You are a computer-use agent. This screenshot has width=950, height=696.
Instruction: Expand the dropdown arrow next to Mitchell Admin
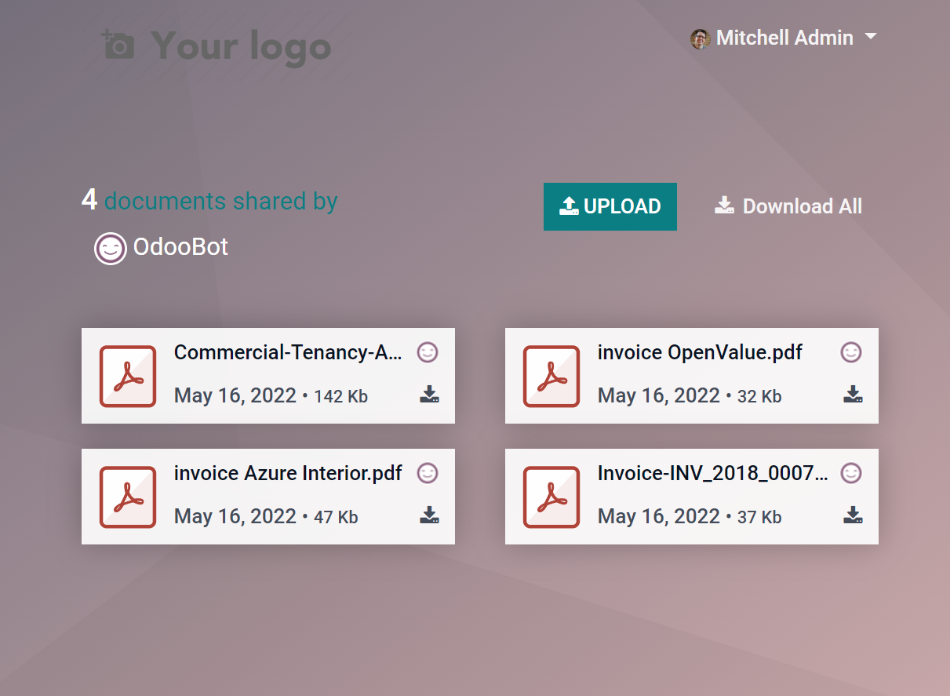pyautogui.click(x=869, y=37)
